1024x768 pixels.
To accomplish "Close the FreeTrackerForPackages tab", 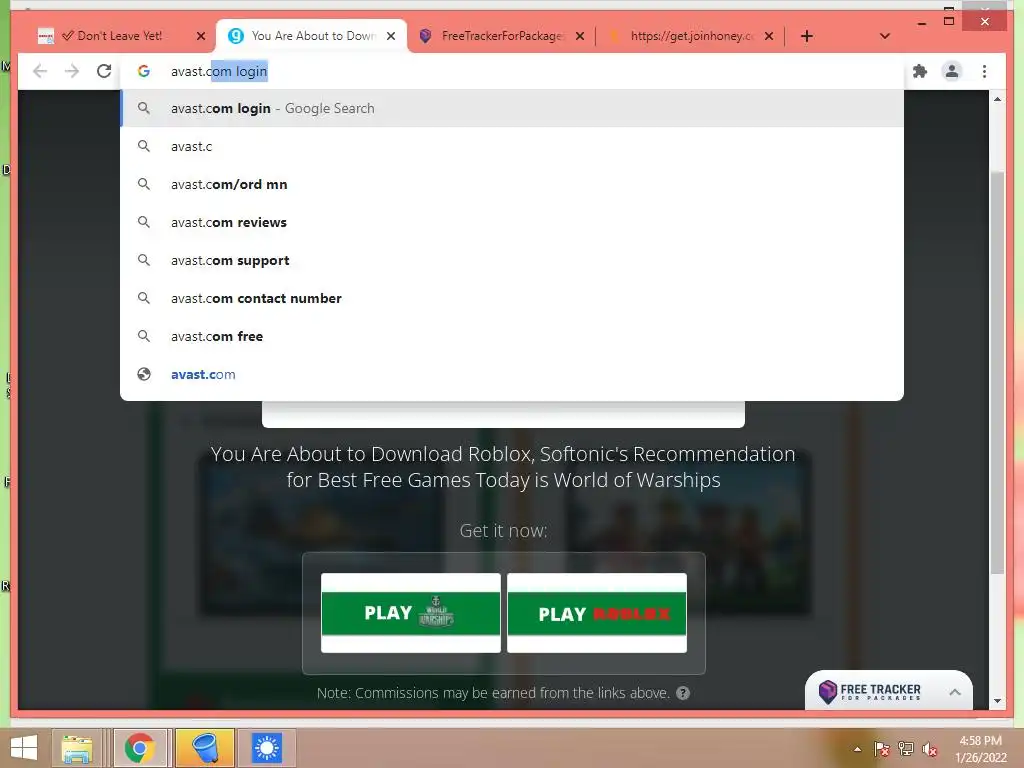I will click(580, 36).
